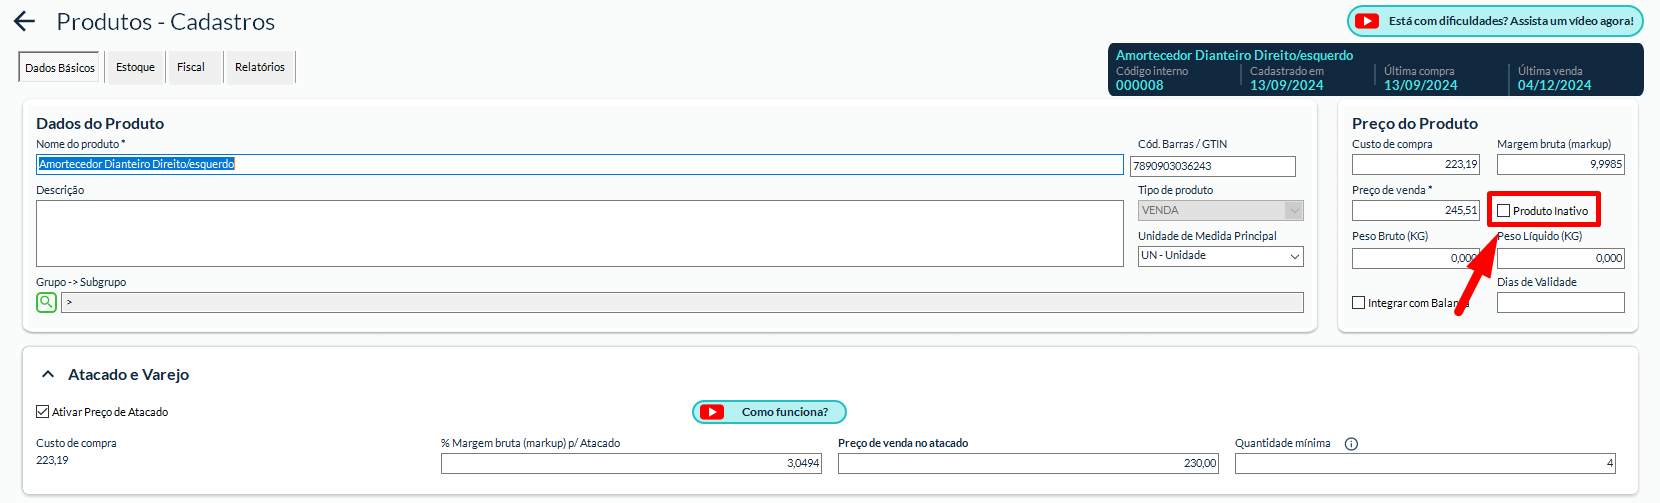Click the green group search magnifier icon
The height and width of the screenshot is (503, 1660).
[x=46, y=302]
